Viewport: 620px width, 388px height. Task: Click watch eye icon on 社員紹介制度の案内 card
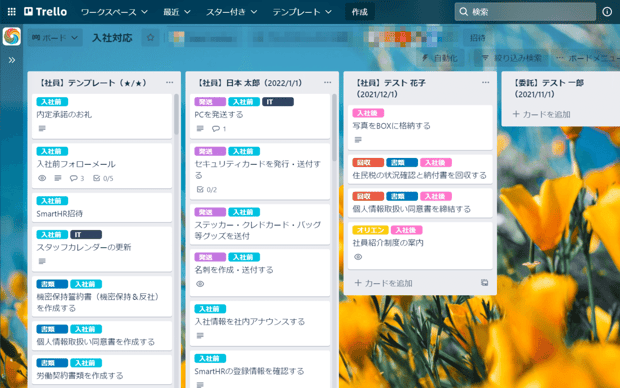tap(358, 257)
